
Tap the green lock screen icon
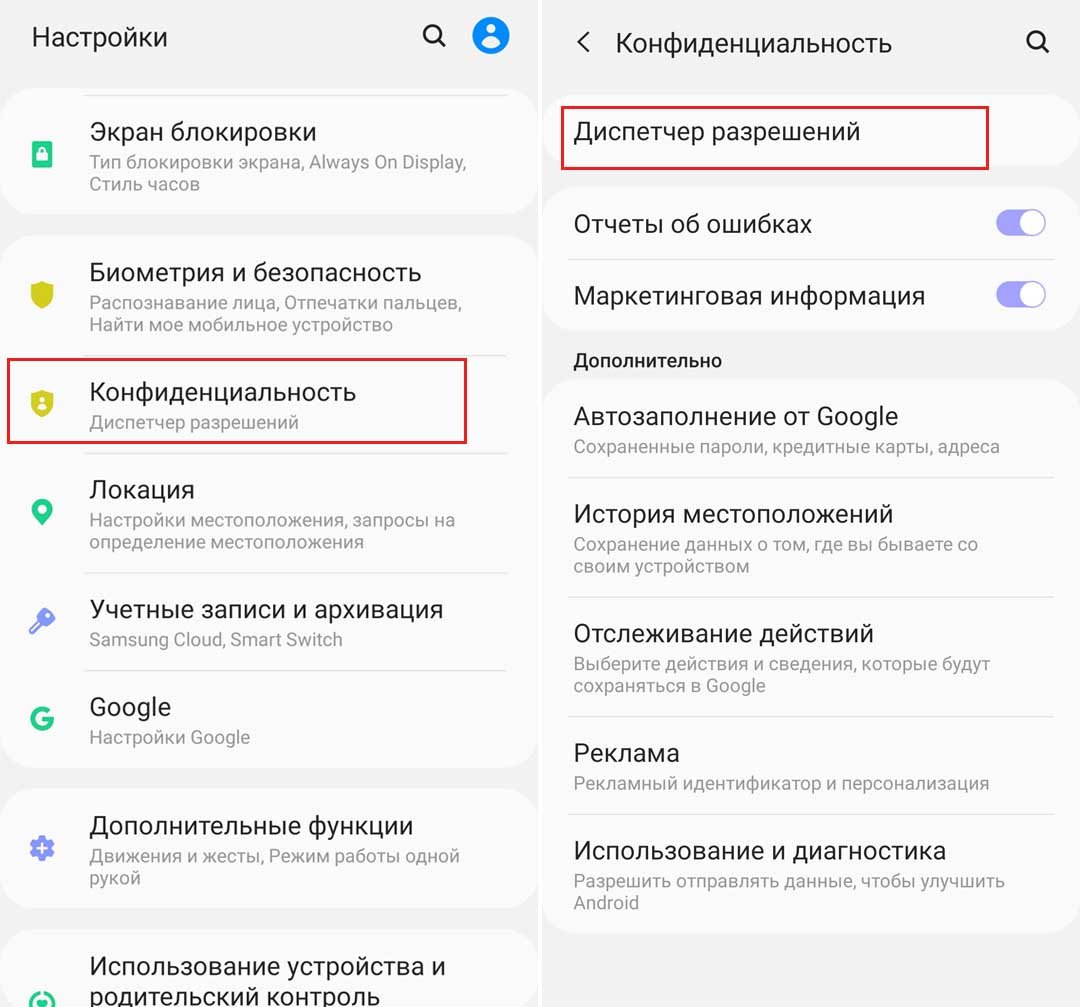pos(42,155)
